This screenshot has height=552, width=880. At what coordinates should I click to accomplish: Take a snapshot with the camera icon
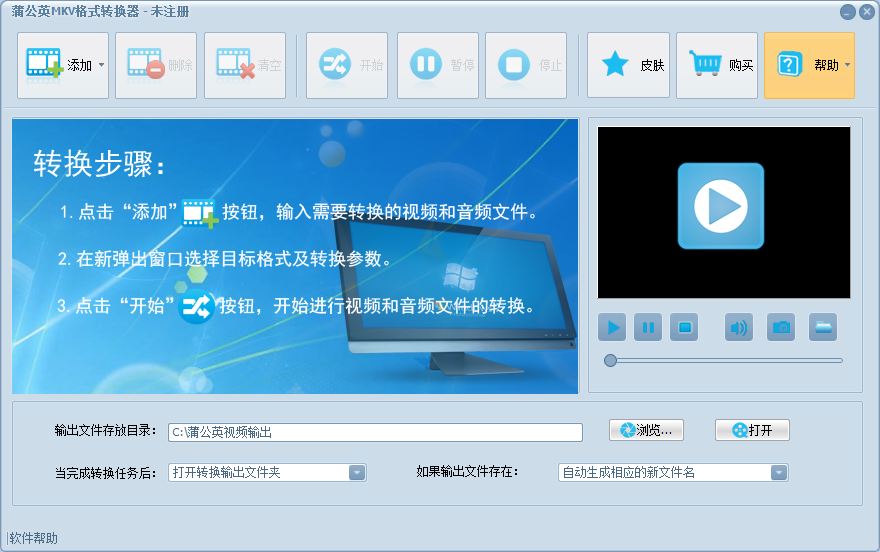pos(781,327)
